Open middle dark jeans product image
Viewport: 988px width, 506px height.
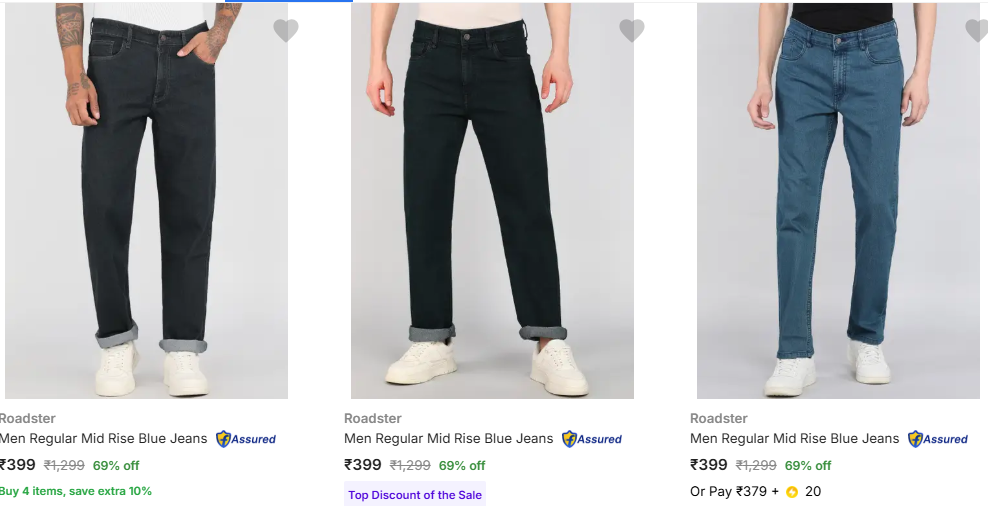point(492,200)
